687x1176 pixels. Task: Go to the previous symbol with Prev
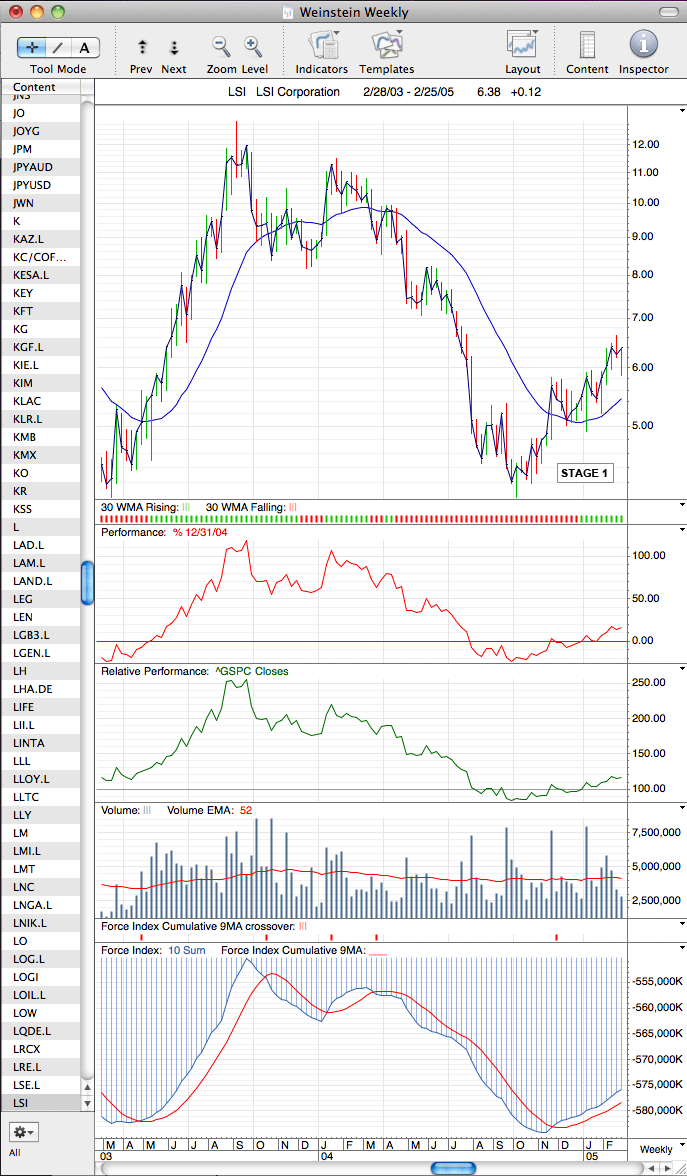142,47
